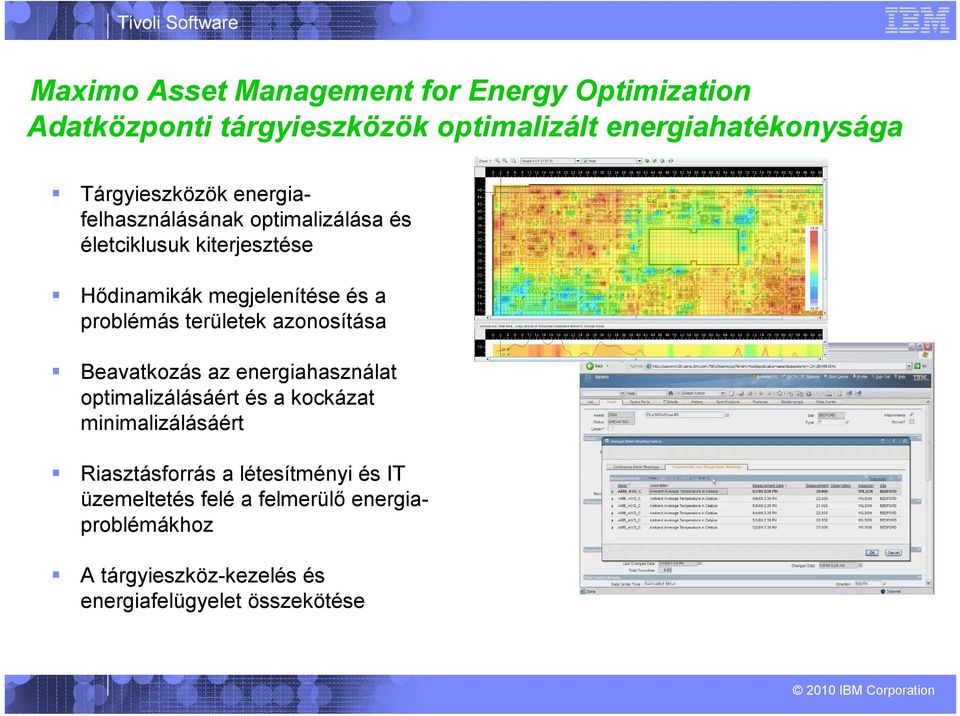Open the address bar history dropdown arrow
Image resolution: width=960 pixels, height=716 pixels.
909,366
